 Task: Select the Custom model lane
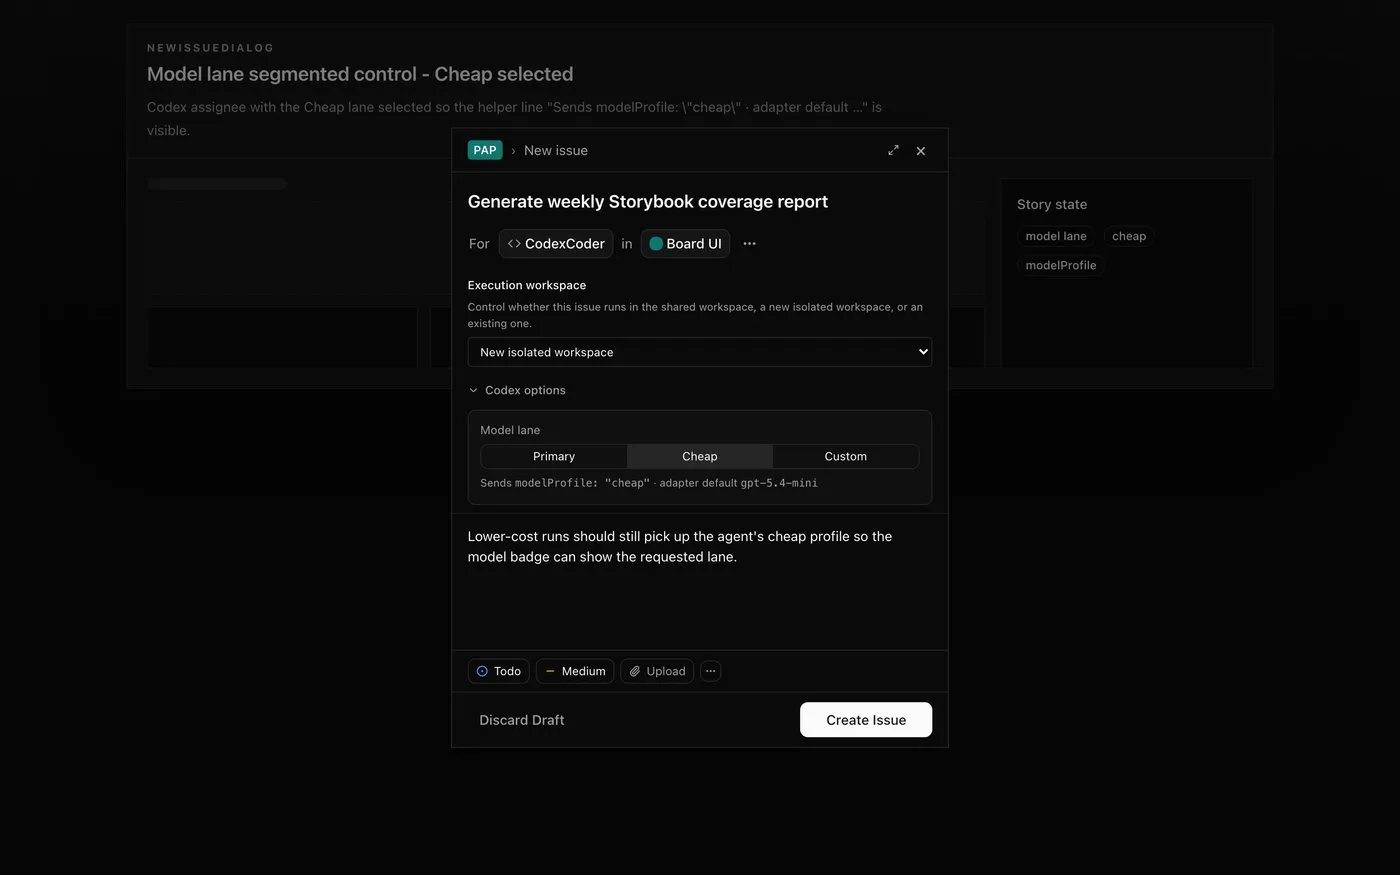[846, 456]
